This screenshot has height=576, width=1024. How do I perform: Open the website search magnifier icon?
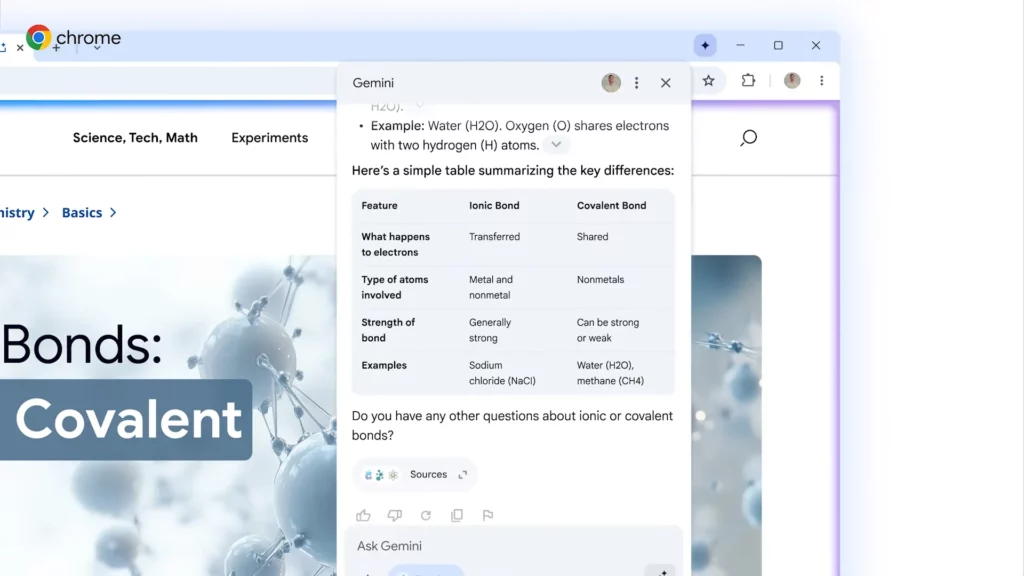click(748, 138)
